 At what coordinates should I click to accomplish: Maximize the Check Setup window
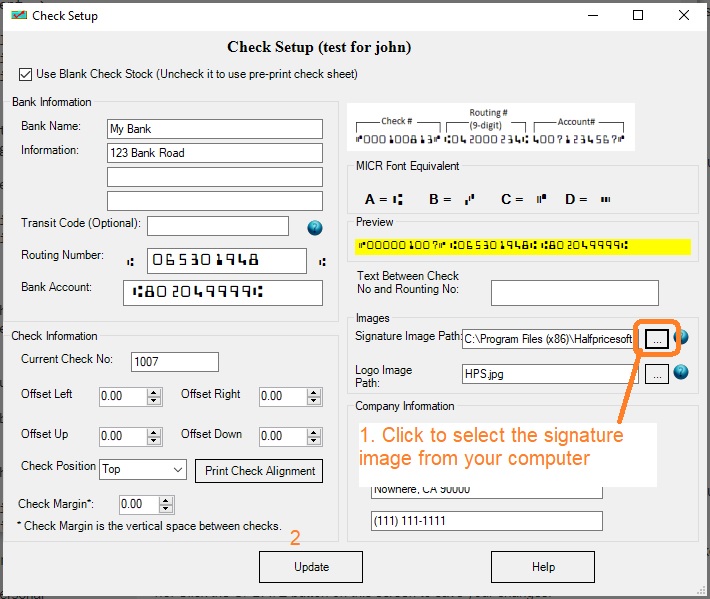[638, 15]
